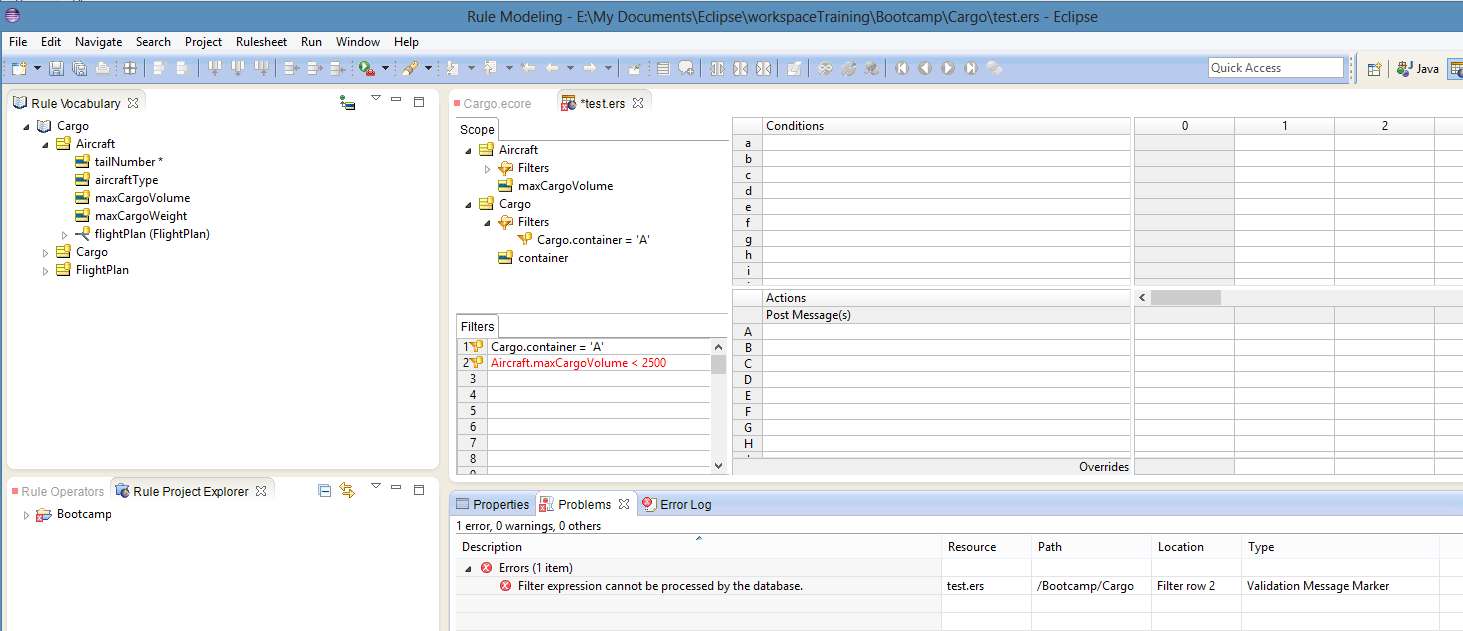
Task: Click the Run Test toolbar icon
Action: point(367,68)
